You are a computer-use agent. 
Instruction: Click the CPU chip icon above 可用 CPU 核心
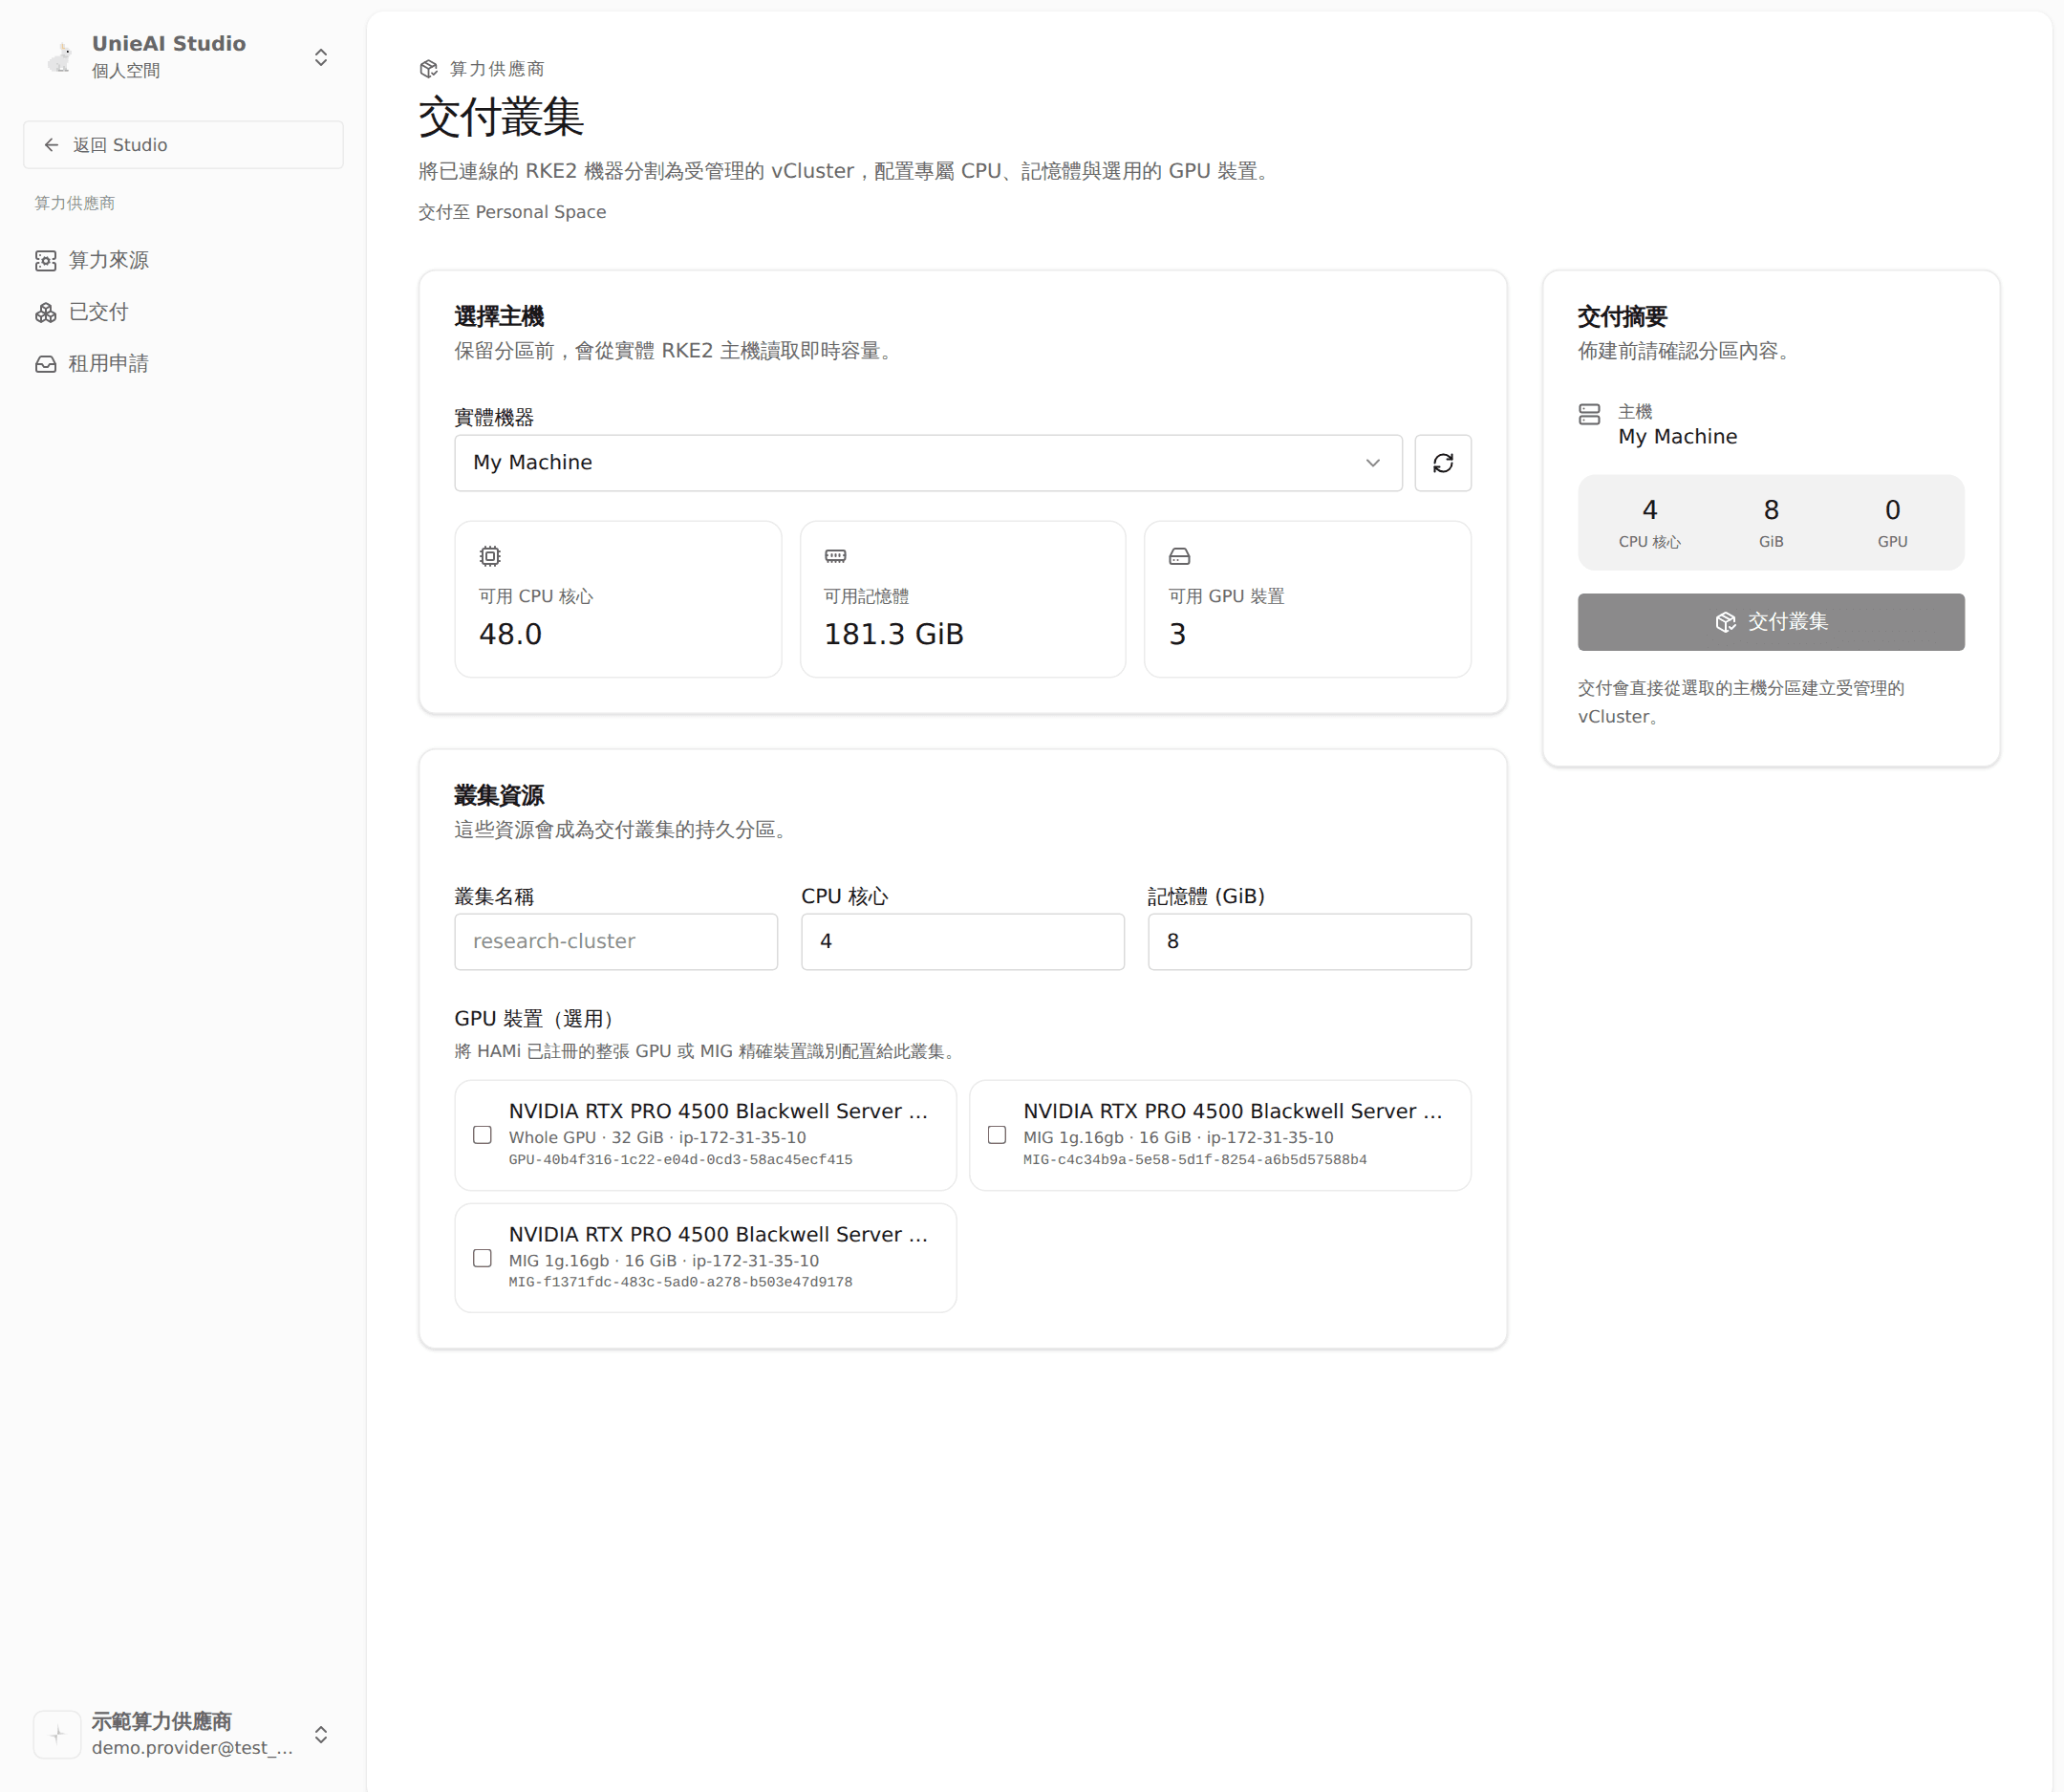click(490, 556)
